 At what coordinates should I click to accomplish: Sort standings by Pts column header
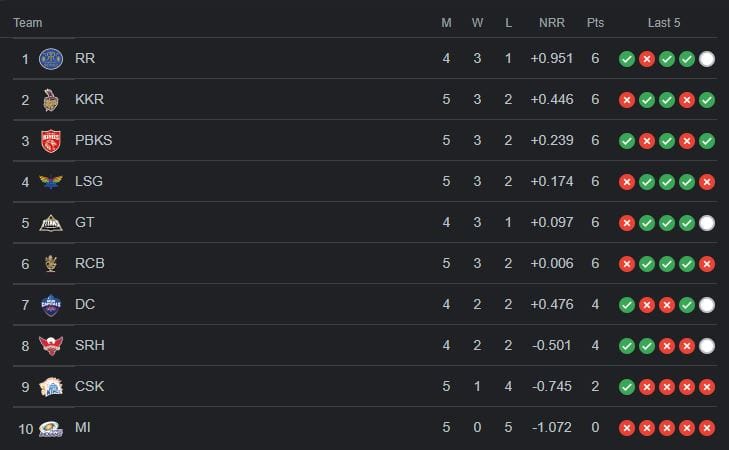(595, 23)
